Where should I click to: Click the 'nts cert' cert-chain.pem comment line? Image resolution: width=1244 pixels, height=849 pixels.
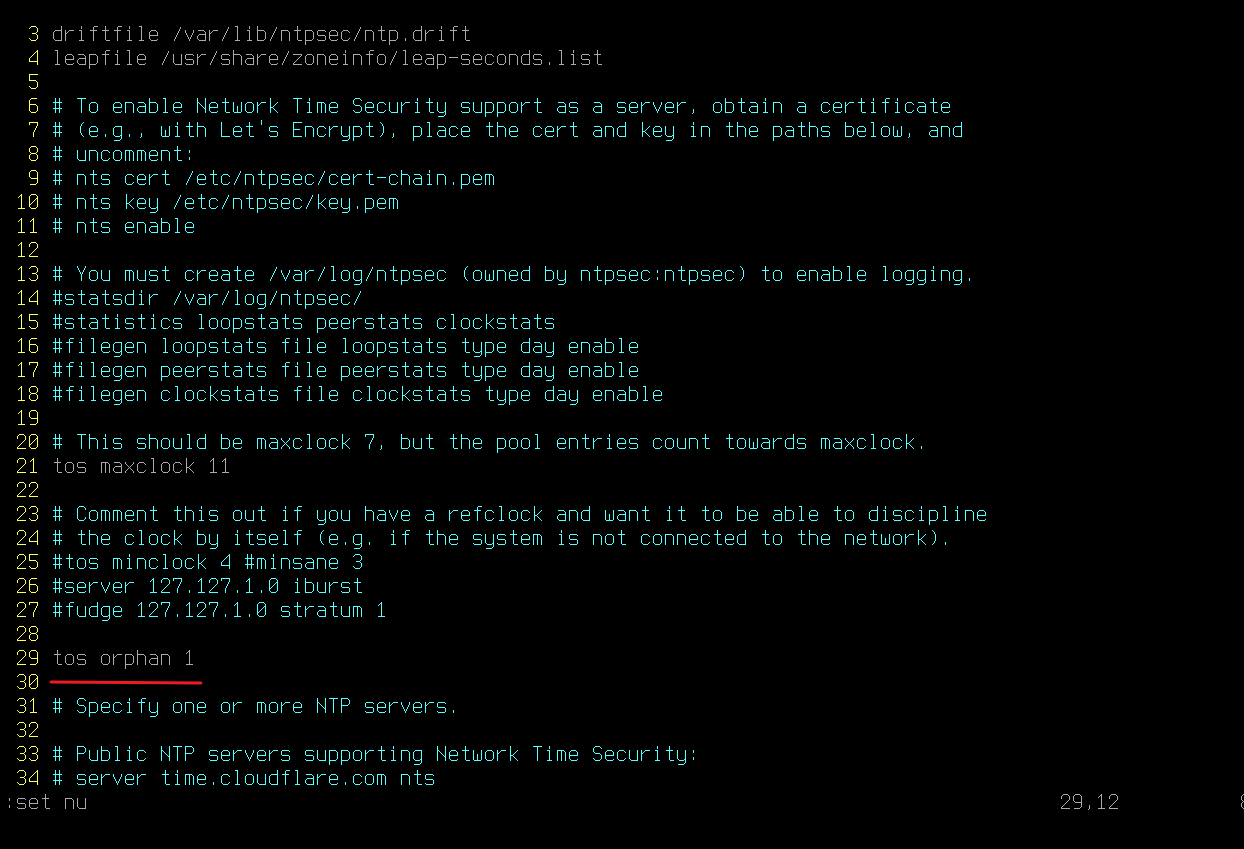click(273, 178)
